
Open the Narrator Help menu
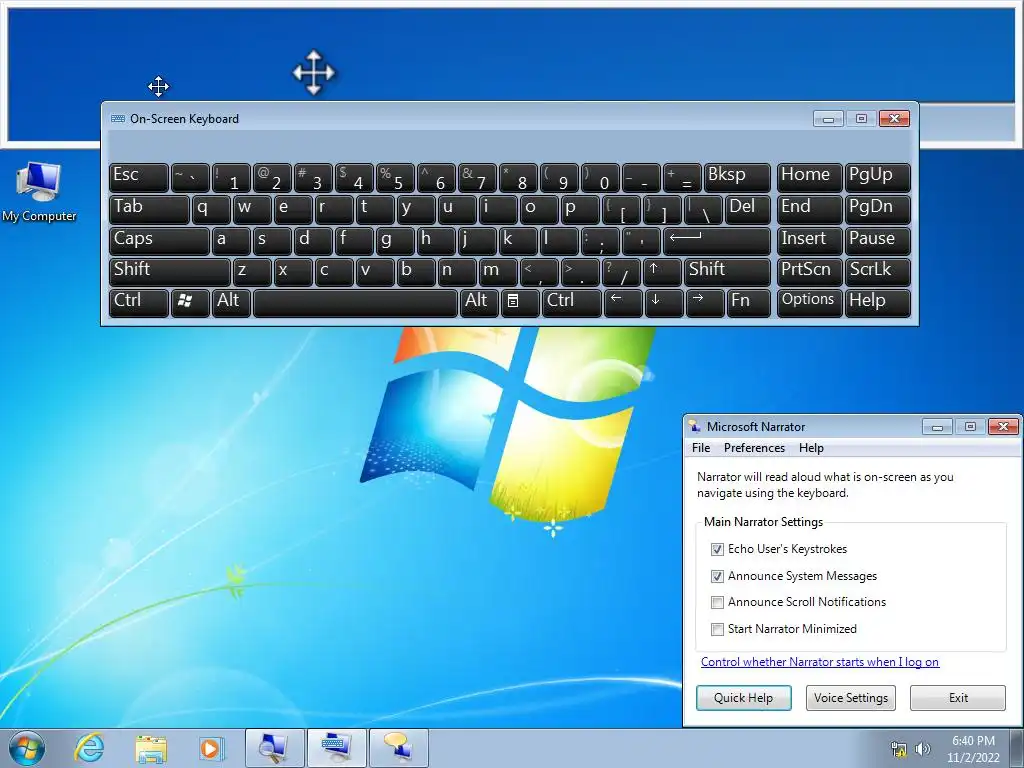click(811, 448)
